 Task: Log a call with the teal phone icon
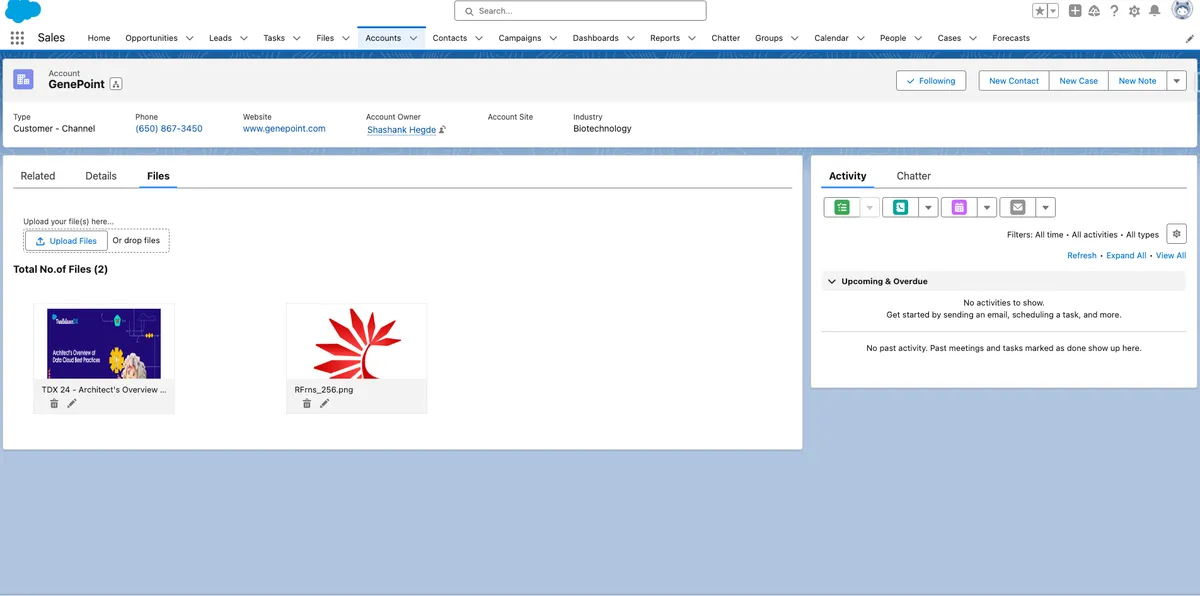click(901, 207)
